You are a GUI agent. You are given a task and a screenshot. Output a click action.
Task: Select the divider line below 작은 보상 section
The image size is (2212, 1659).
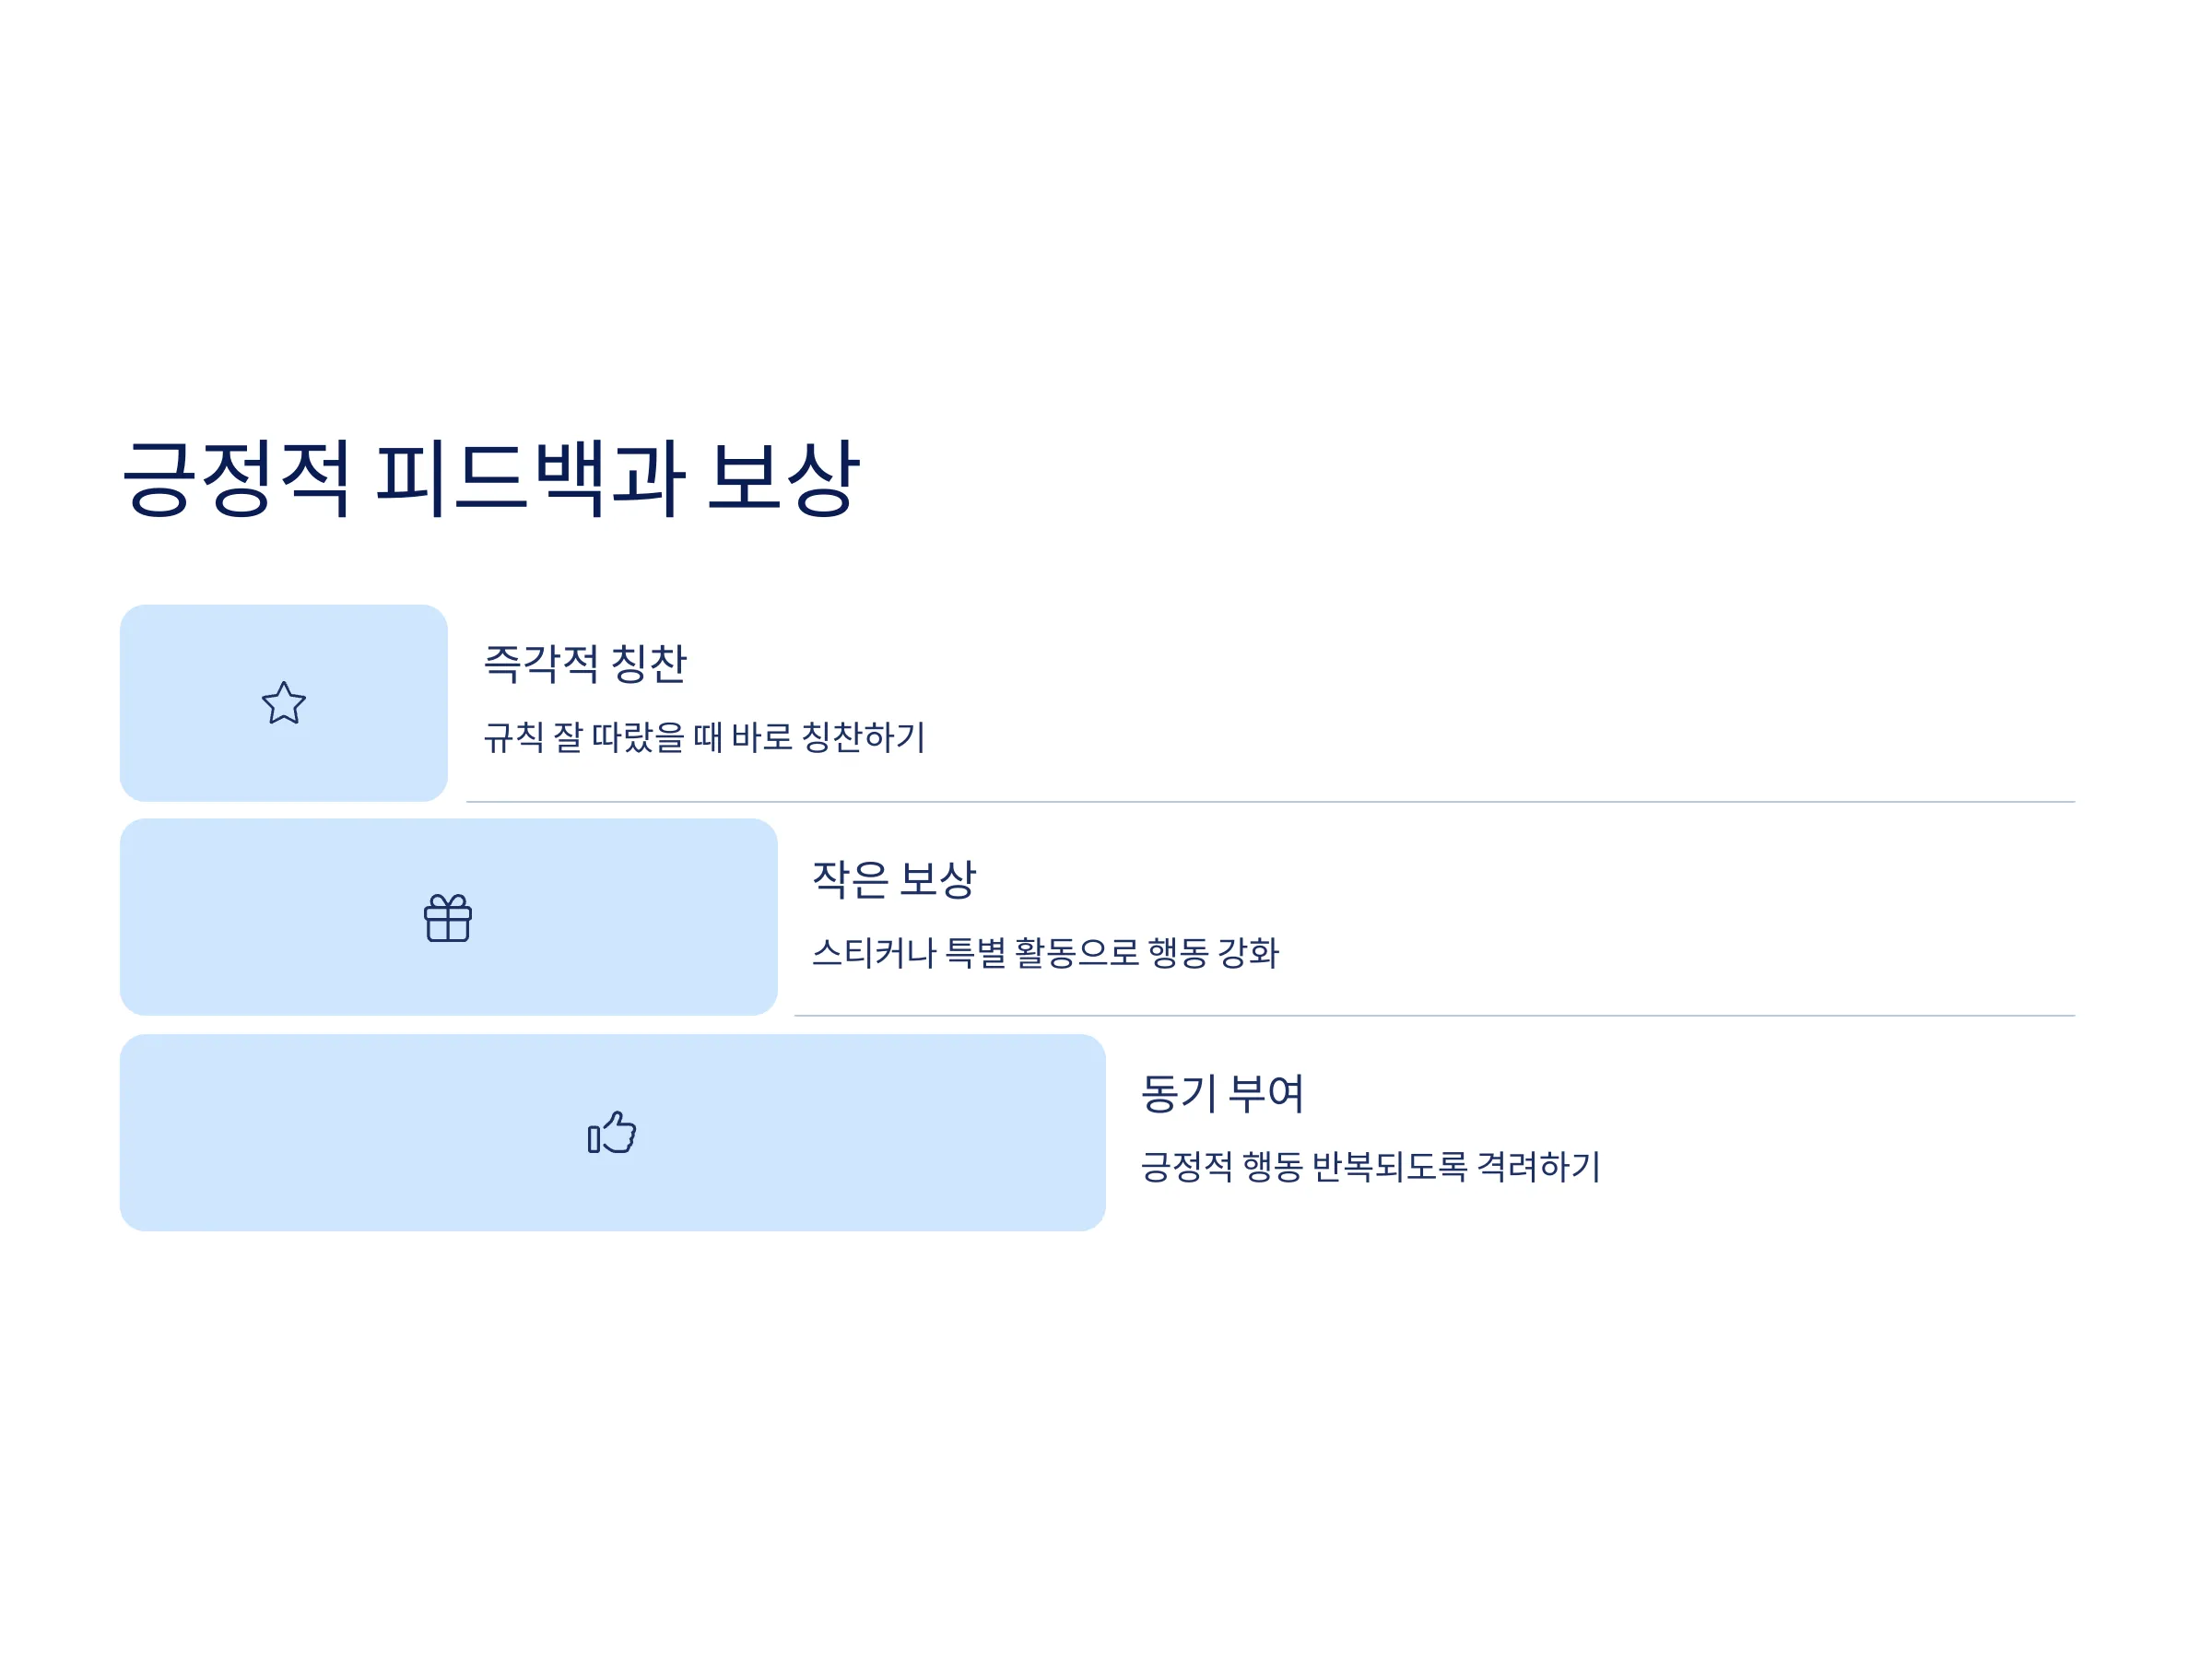[x=1434, y=1016]
